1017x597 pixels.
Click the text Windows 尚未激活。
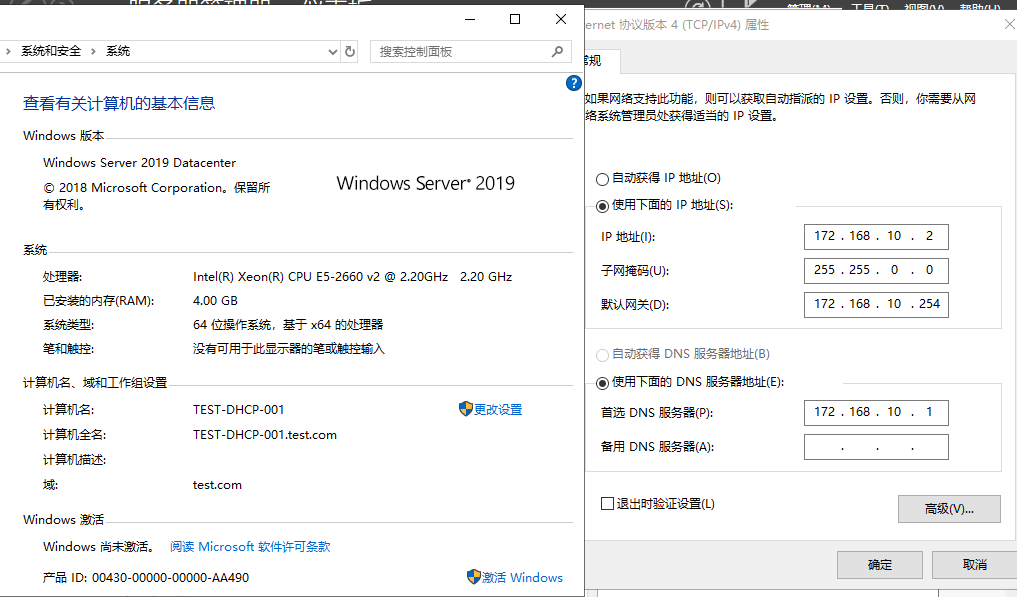click(x=100, y=547)
